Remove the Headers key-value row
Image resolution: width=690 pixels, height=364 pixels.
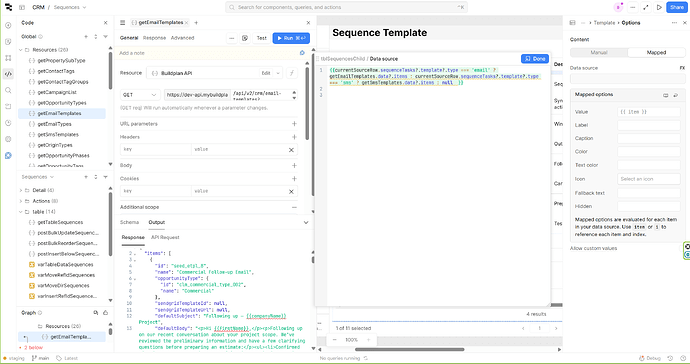click(x=291, y=150)
